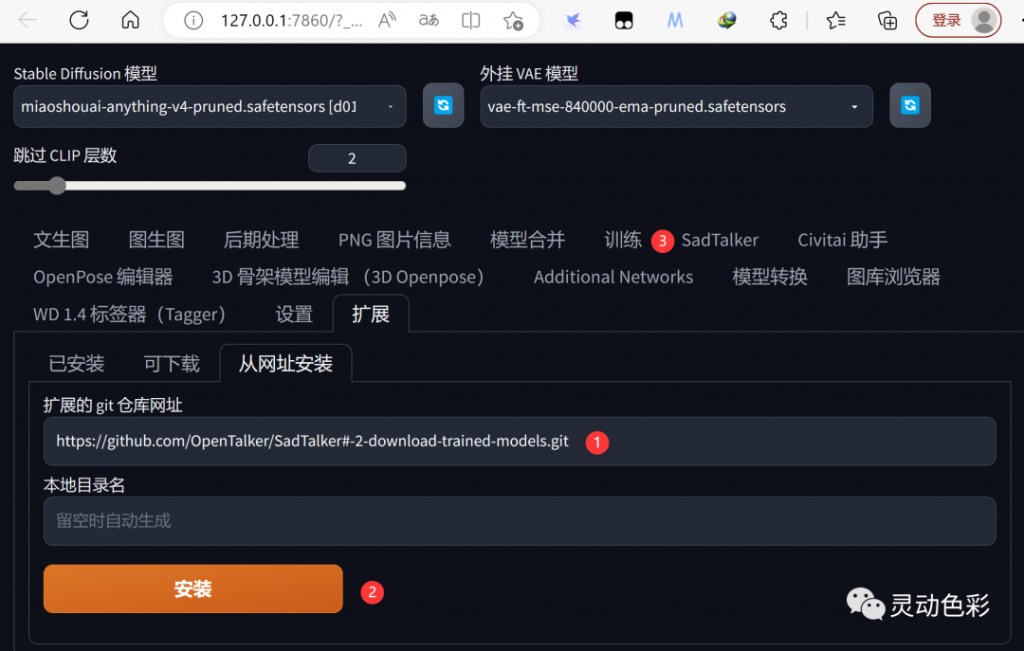
Task: Open the 3D 骨架模型编辑 tab
Action: pyautogui.click(x=348, y=277)
